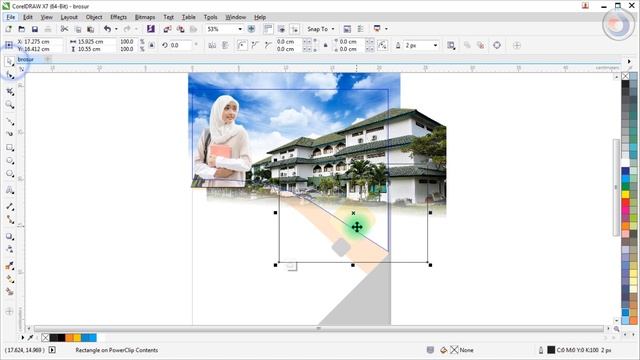Click the Paste icon
Viewport: 640px width, 360px height.
(x=91, y=29)
